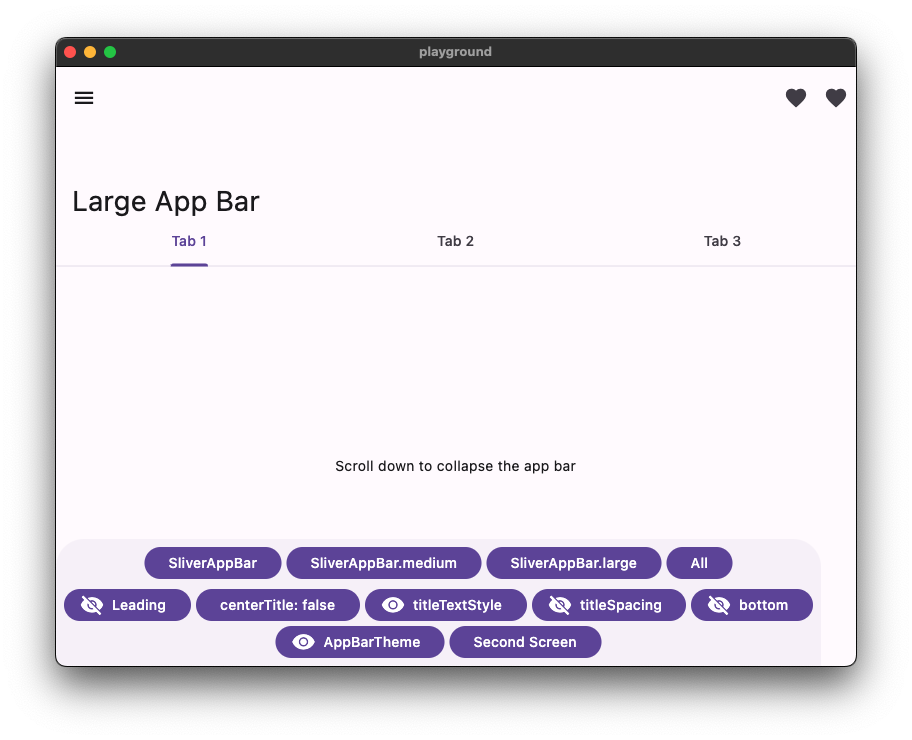
Task: Open the Second Screen
Action: (525, 642)
